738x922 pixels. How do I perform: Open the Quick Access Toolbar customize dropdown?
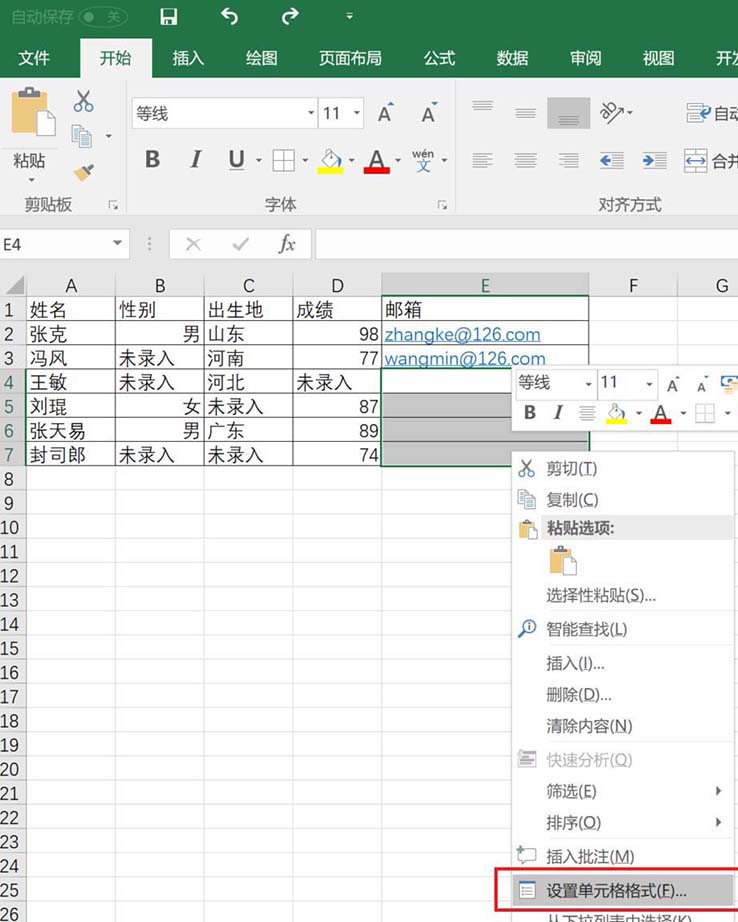(349, 16)
